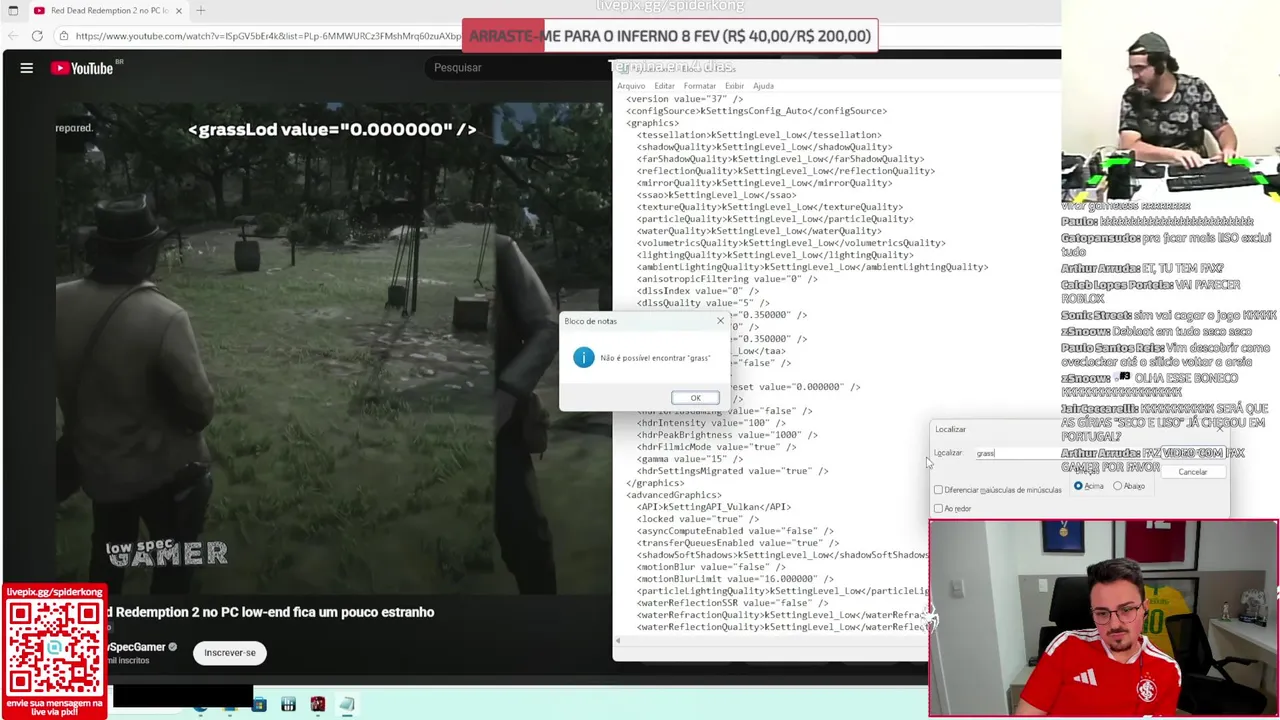The image size is (1280, 720).
Task: Select the Abaixo direction radio button
Action: tap(1118, 486)
